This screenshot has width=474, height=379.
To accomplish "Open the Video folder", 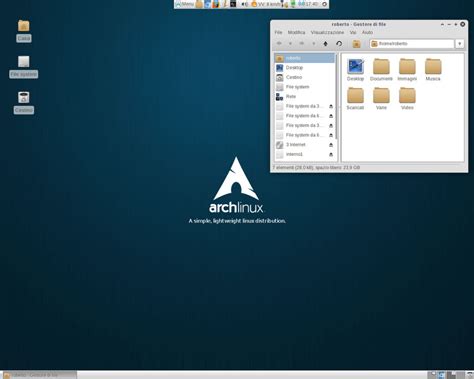I will point(407,99).
